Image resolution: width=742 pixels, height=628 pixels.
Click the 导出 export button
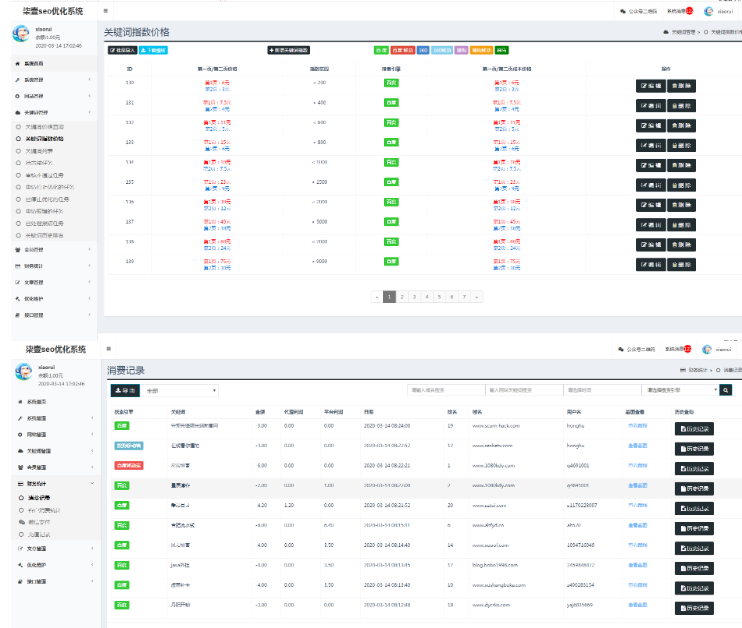tap(124, 390)
